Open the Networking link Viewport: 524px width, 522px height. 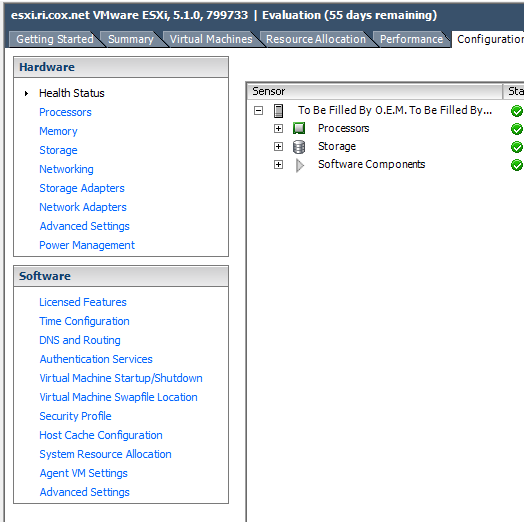[x=66, y=169]
